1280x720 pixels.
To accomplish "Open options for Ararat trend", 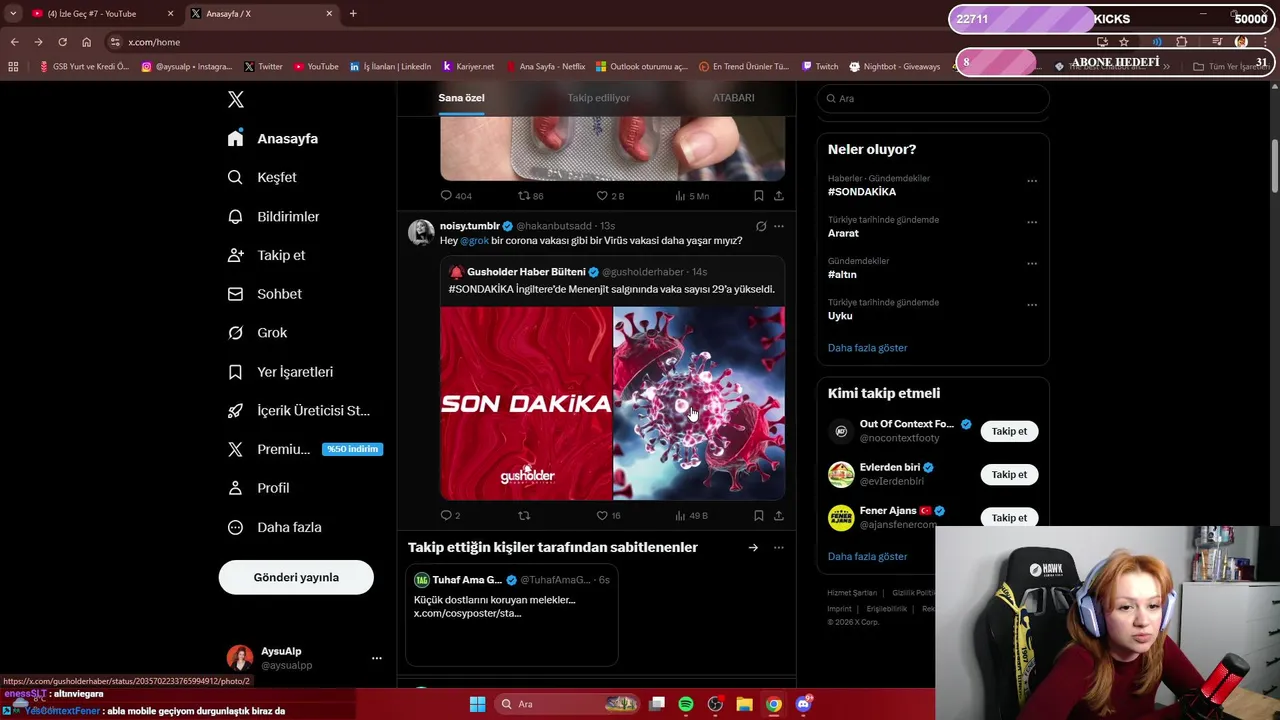I will point(1032,222).
